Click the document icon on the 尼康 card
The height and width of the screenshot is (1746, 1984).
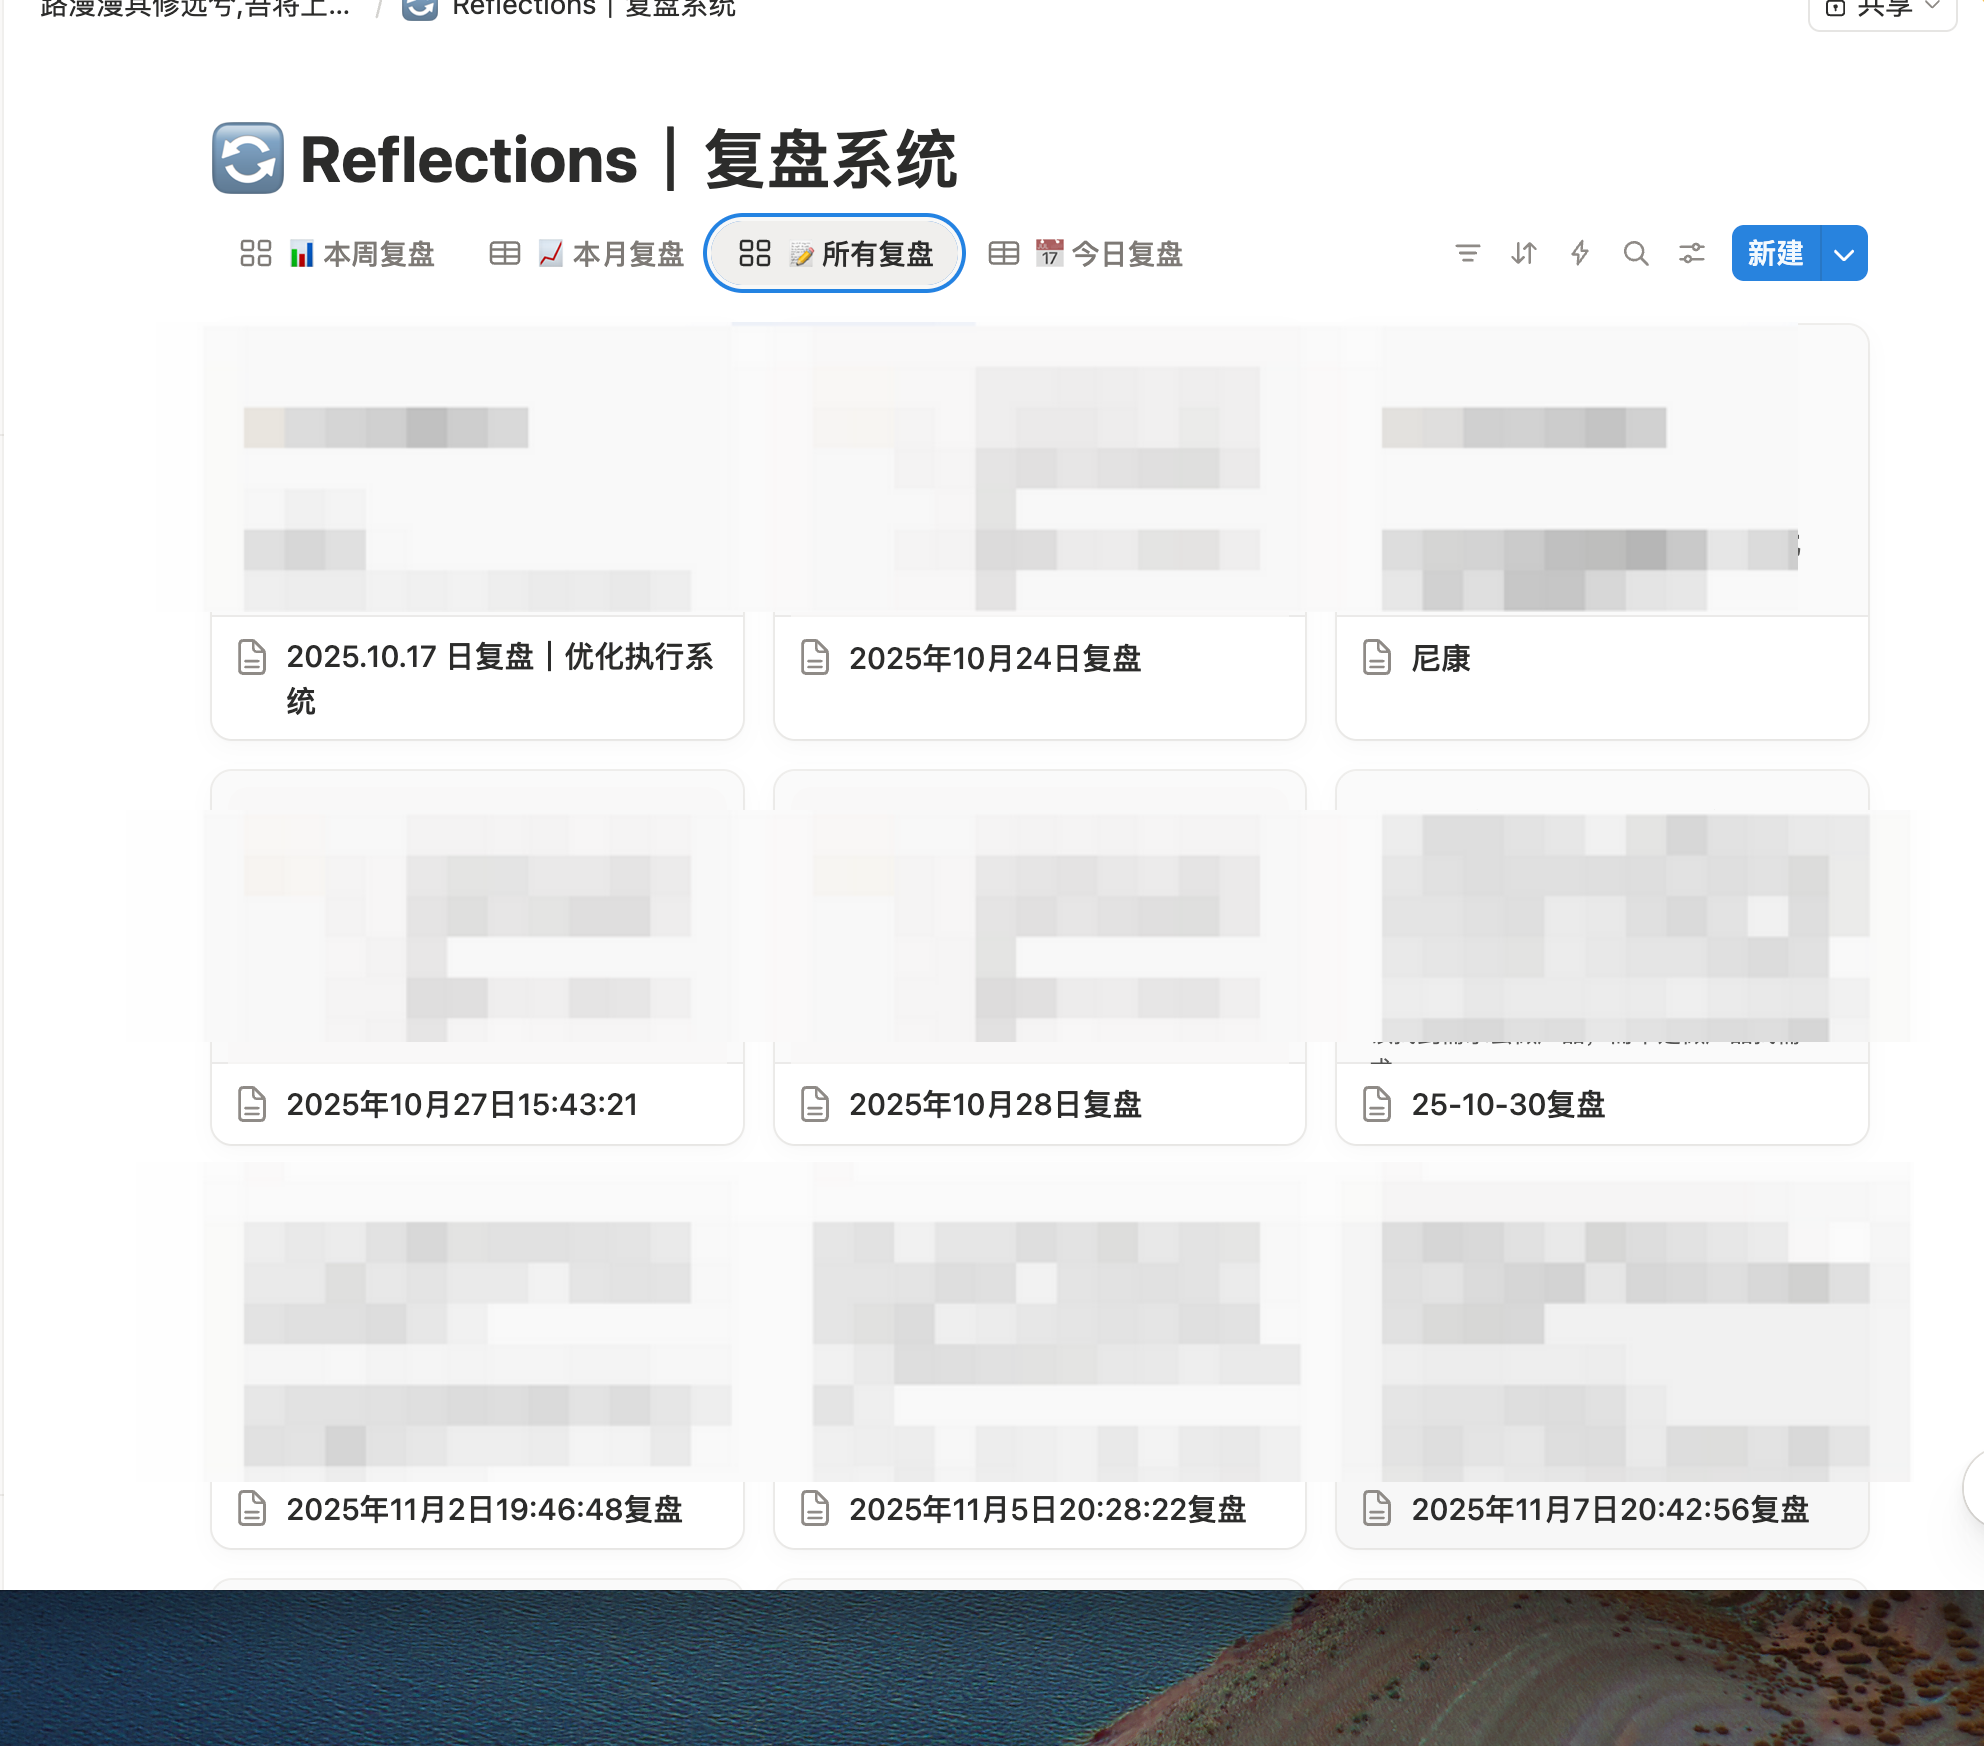pos(1377,659)
